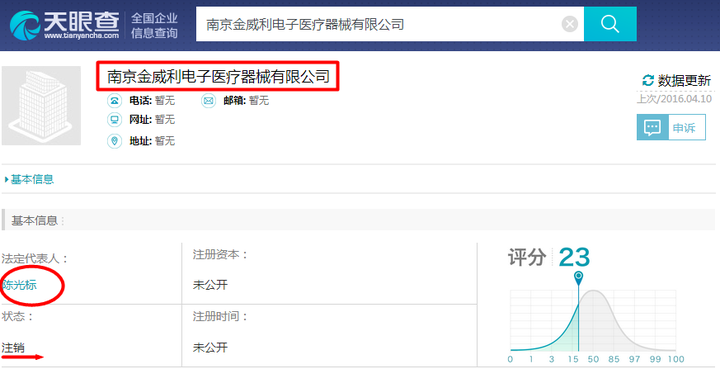The height and width of the screenshot is (369, 720).
Task: Click the 注册时间 label
Action: (220, 316)
